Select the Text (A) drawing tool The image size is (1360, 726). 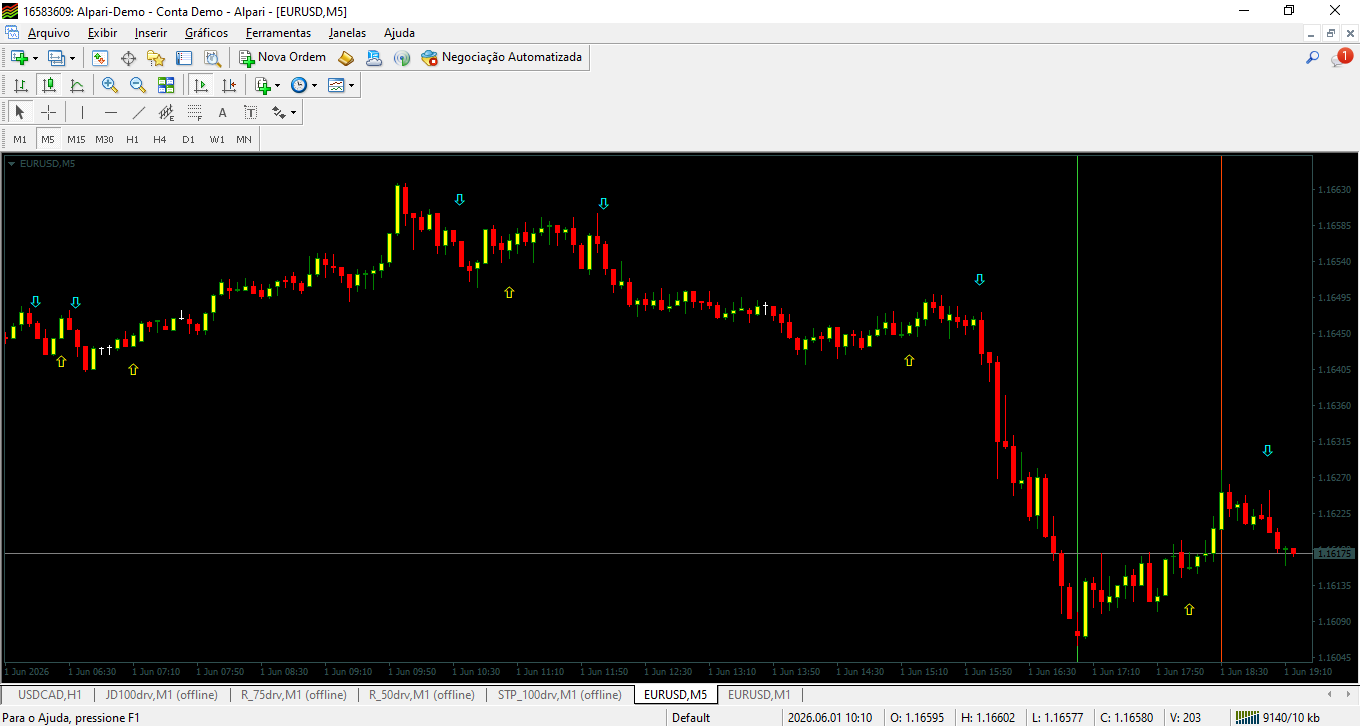(222, 112)
